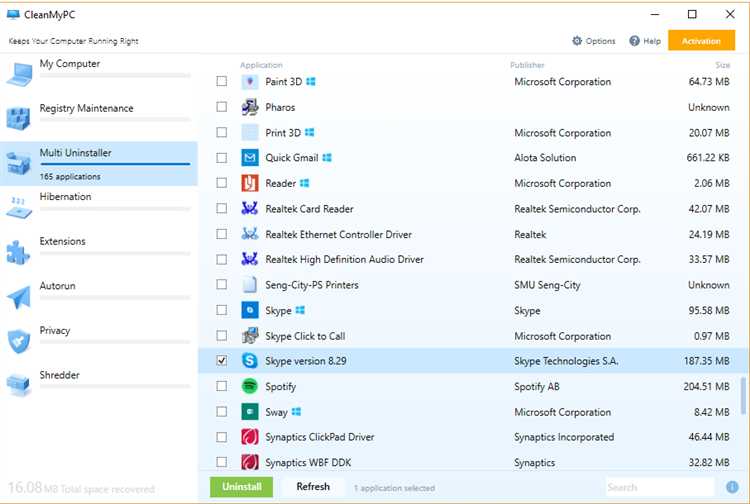Click the orange Activation button

pyautogui.click(x=701, y=41)
